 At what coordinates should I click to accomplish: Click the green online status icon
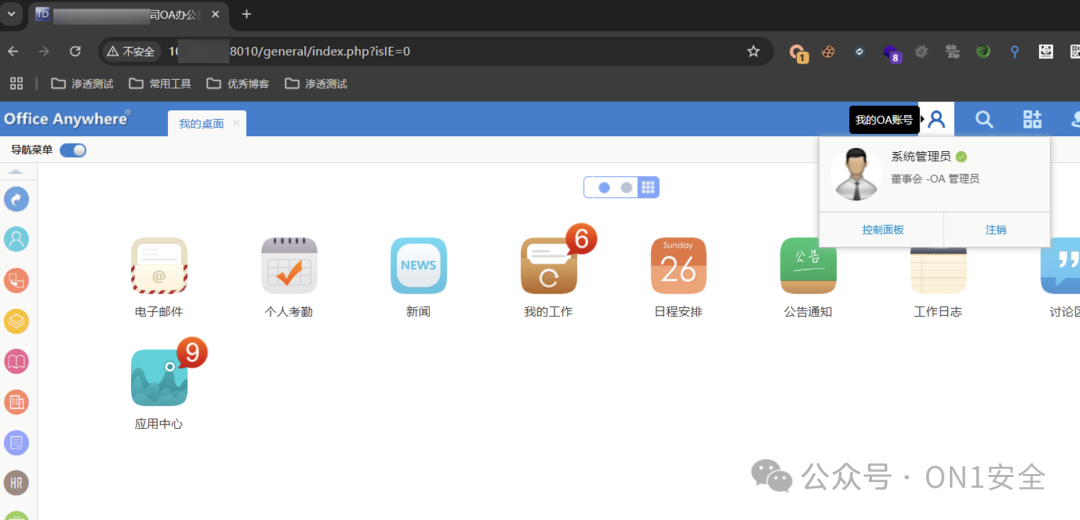click(x=962, y=156)
